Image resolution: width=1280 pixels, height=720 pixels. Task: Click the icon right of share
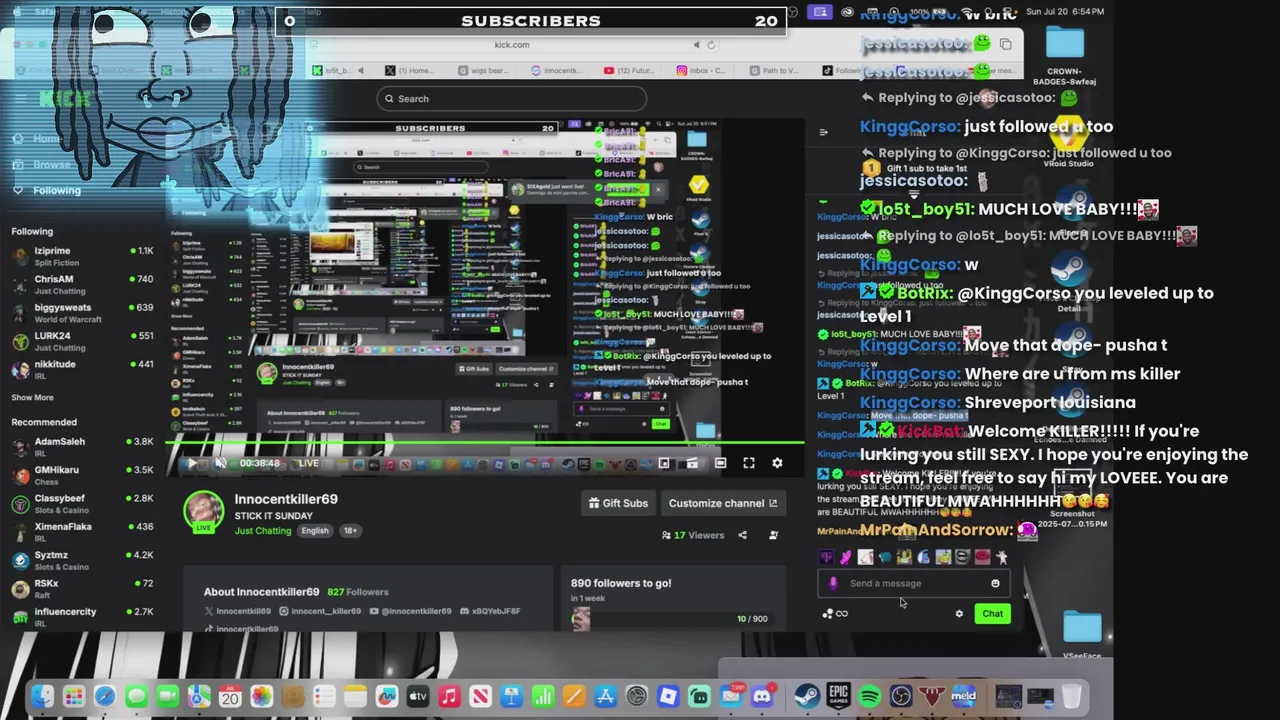click(x=773, y=535)
